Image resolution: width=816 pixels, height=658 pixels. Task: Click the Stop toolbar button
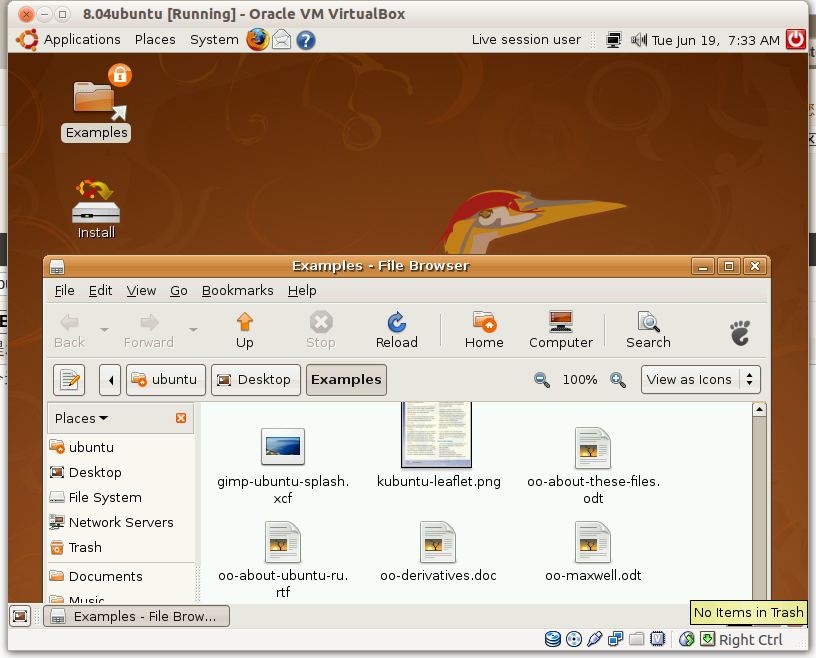coord(321,330)
